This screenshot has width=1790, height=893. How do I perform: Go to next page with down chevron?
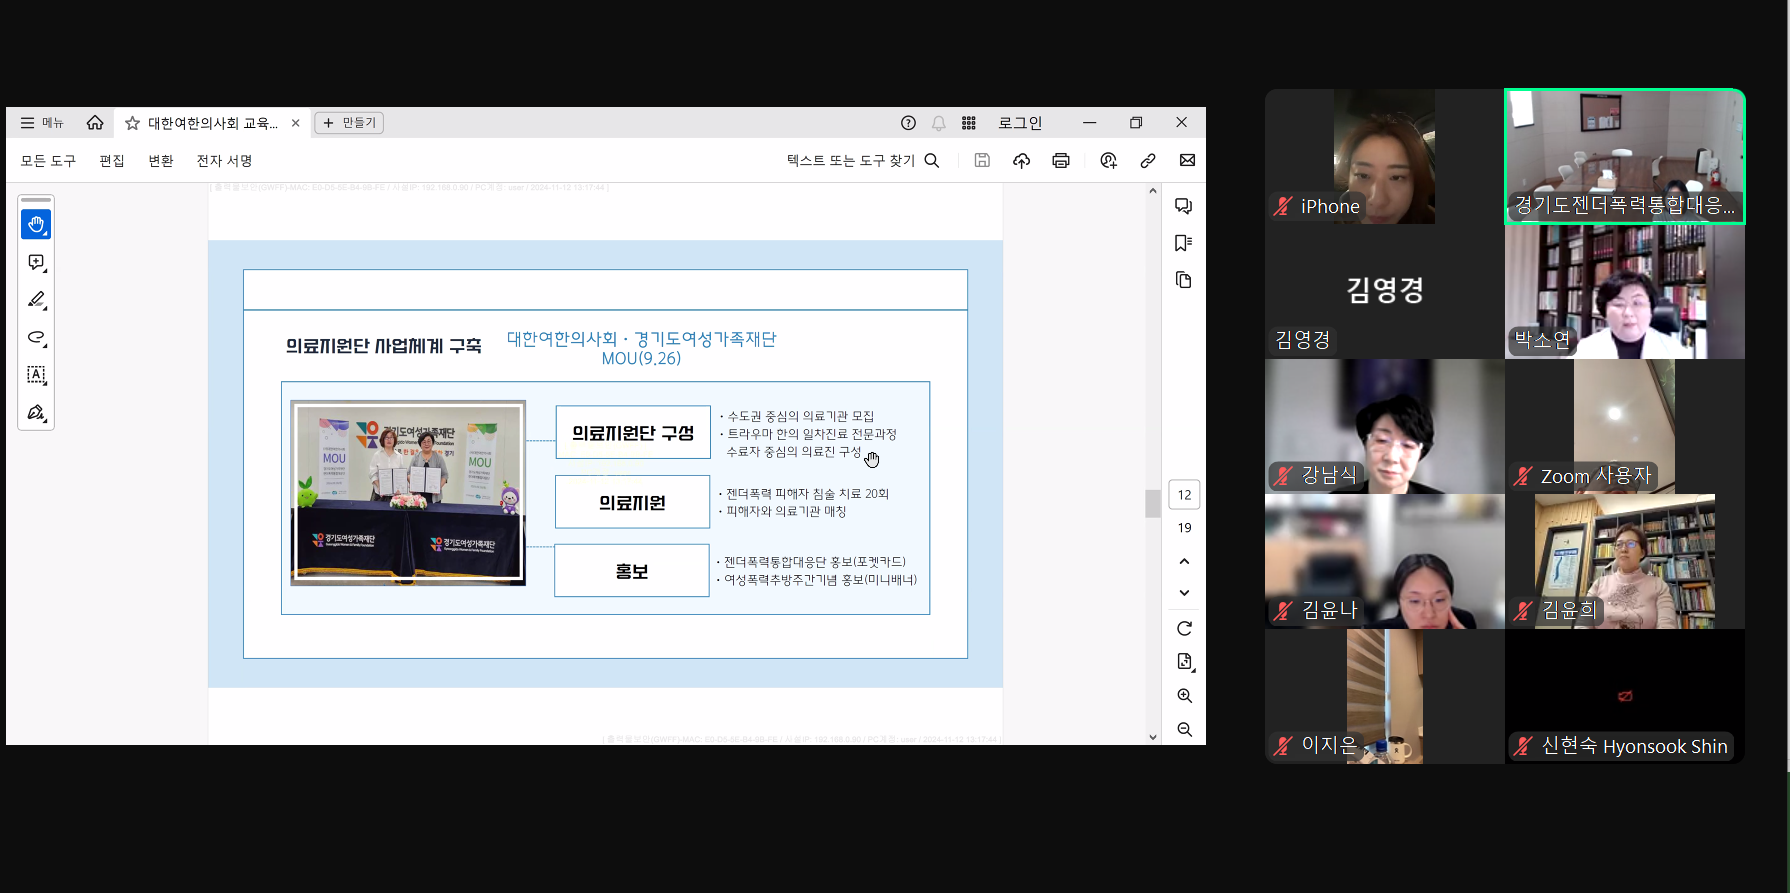(x=1184, y=593)
